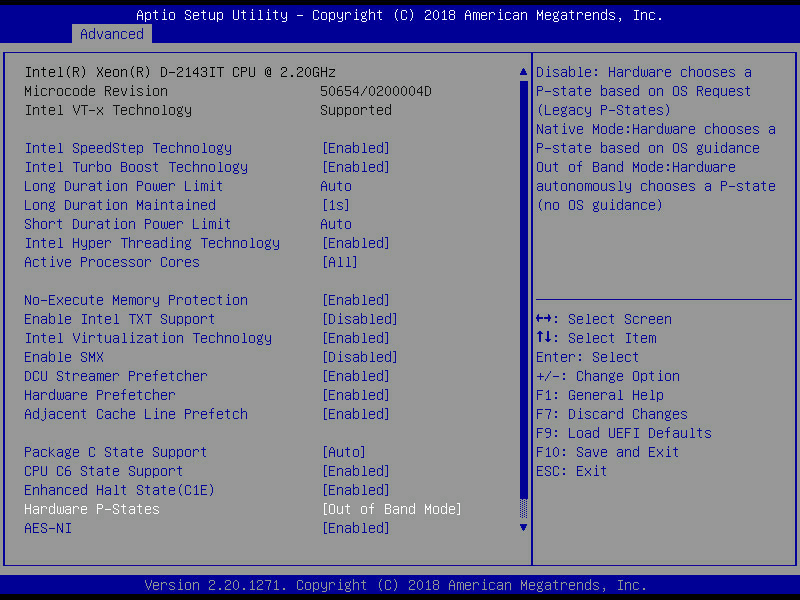The height and width of the screenshot is (600, 800).
Task: Select Long Duration Maintained item
Action: coord(120,205)
